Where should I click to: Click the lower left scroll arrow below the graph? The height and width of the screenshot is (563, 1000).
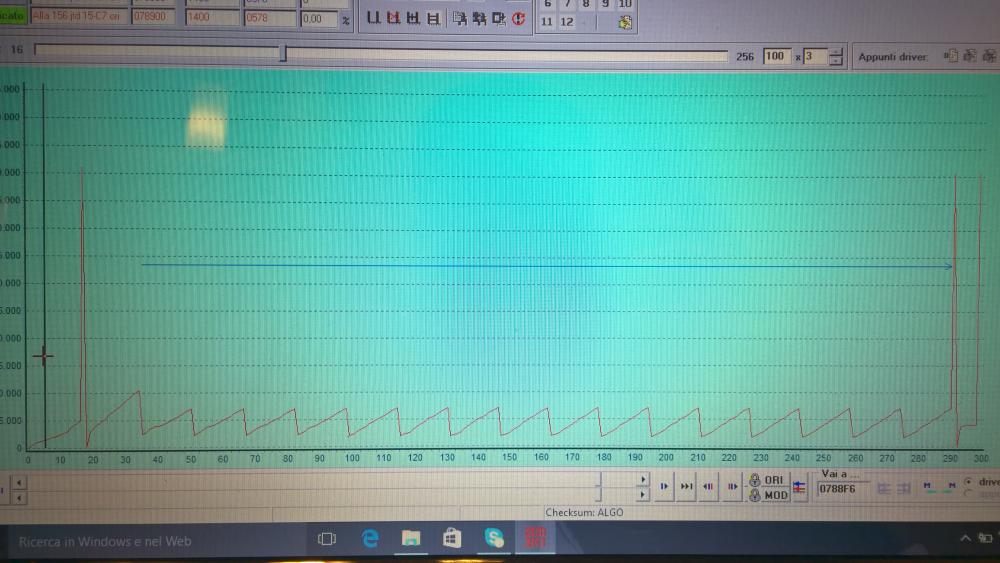pyautogui.click(x=19, y=497)
